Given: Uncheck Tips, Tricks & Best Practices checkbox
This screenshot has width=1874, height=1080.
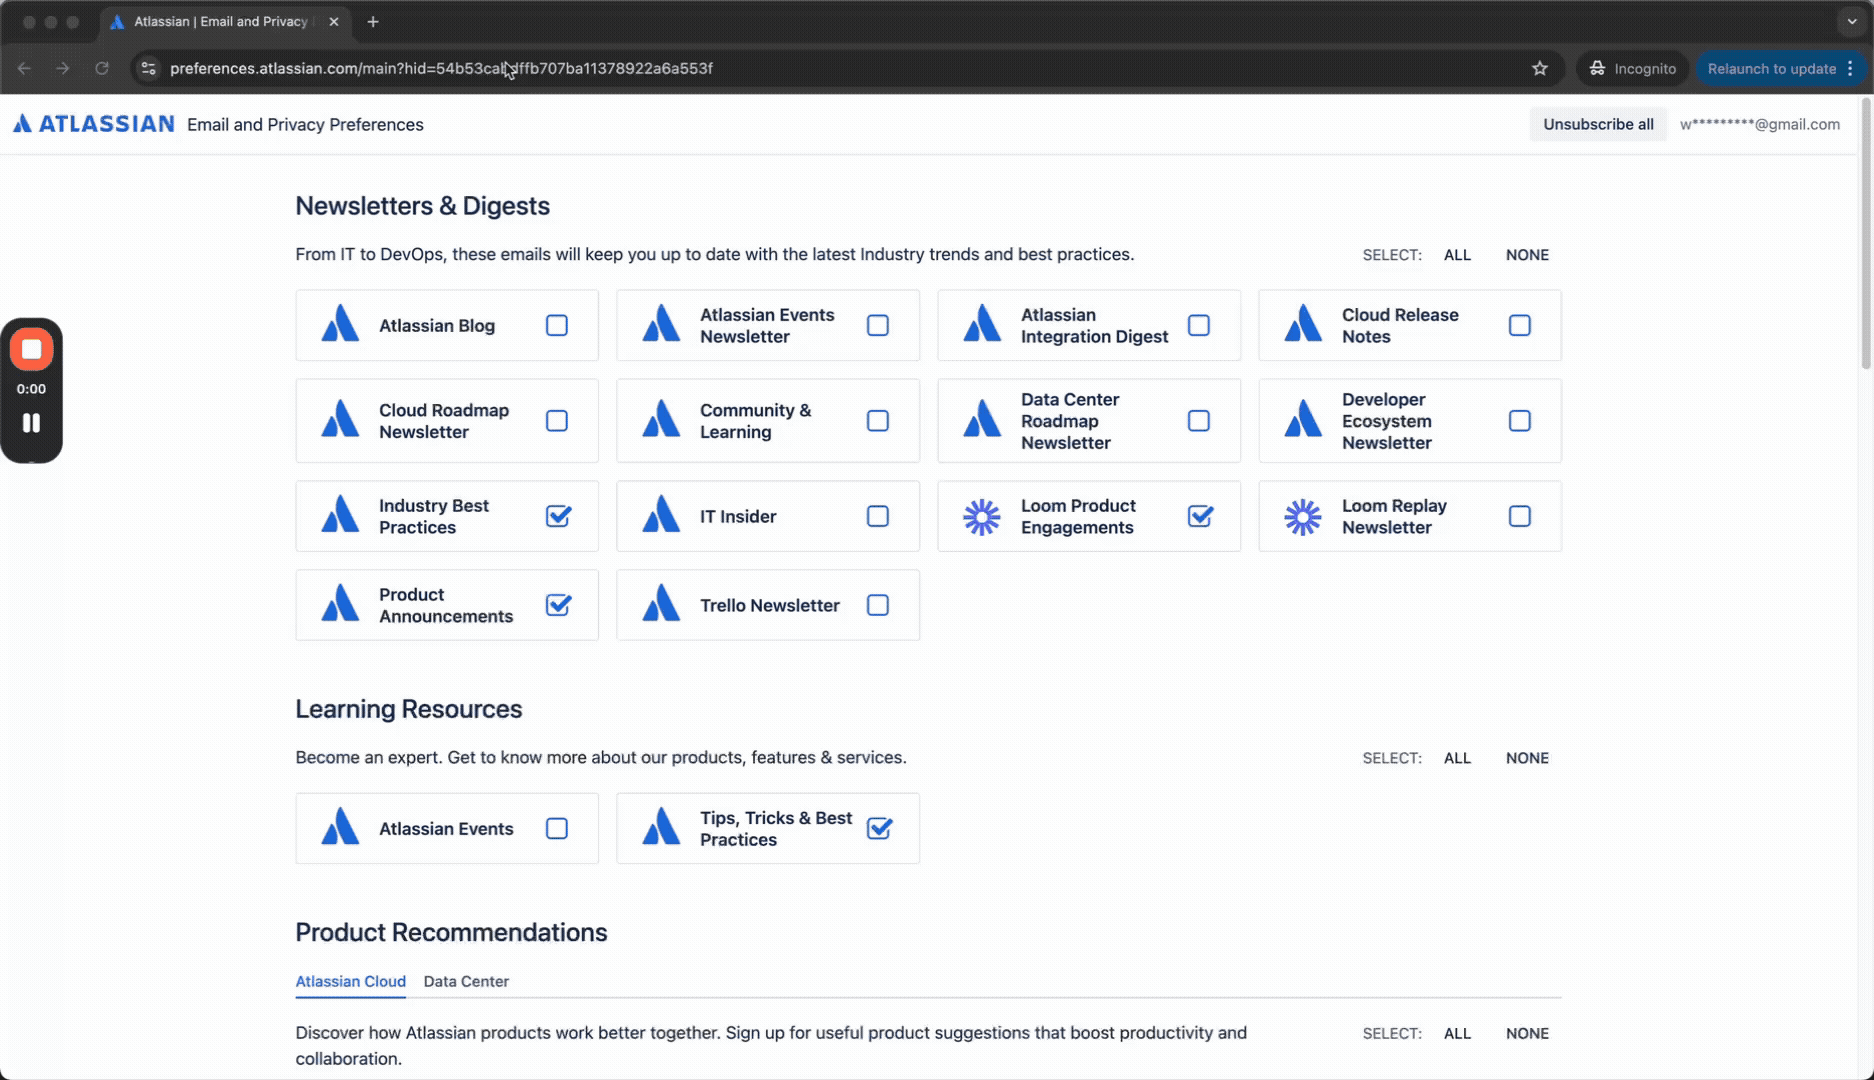Looking at the screenshot, I should (879, 828).
